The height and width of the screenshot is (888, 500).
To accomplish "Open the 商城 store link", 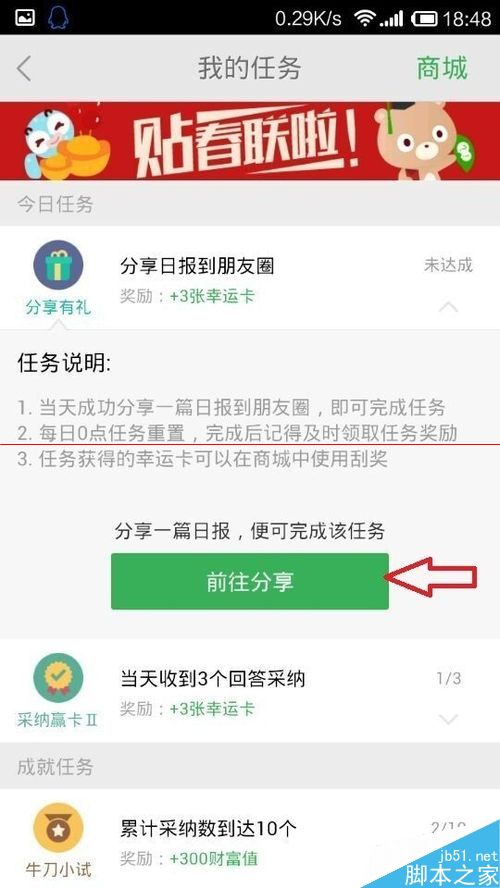I will click(x=442, y=69).
